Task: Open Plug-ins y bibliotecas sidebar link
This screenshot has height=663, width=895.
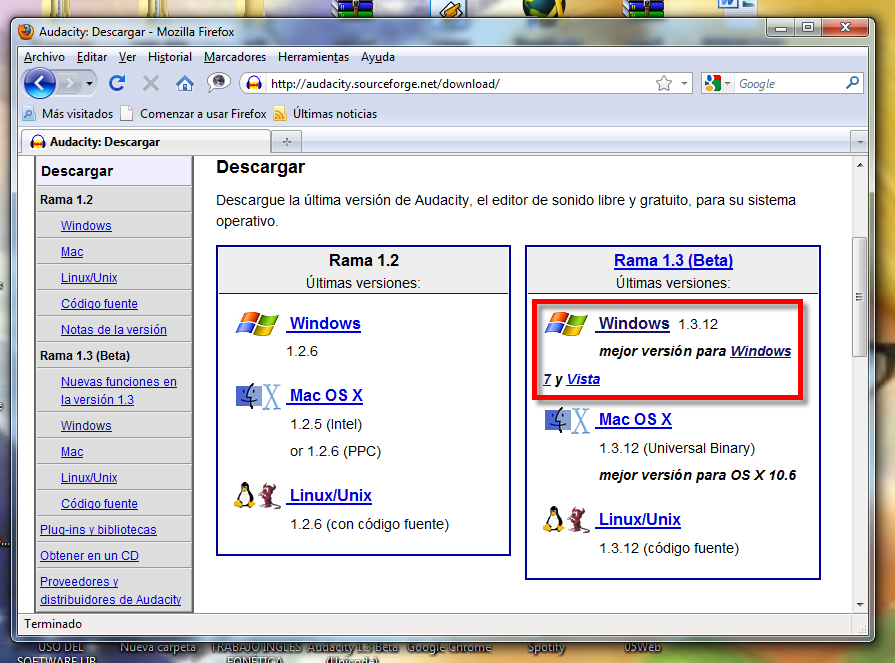Action: pos(98,530)
